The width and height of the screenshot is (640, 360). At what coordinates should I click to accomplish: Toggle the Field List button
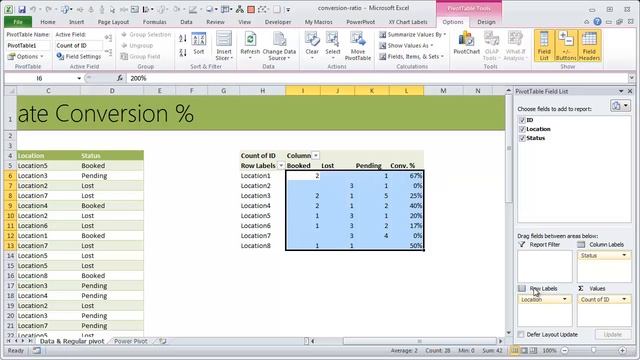click(544, 45)
